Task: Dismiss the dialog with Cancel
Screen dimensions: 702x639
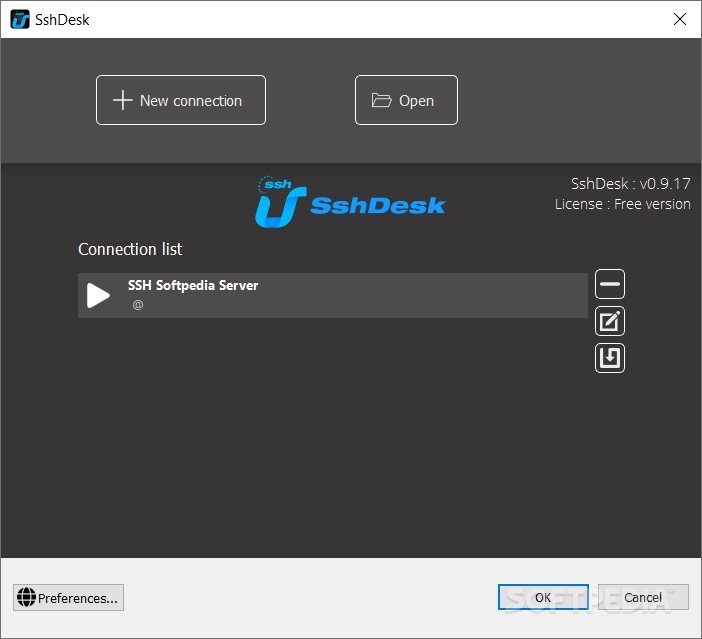Action: click(x=643, y=597)
